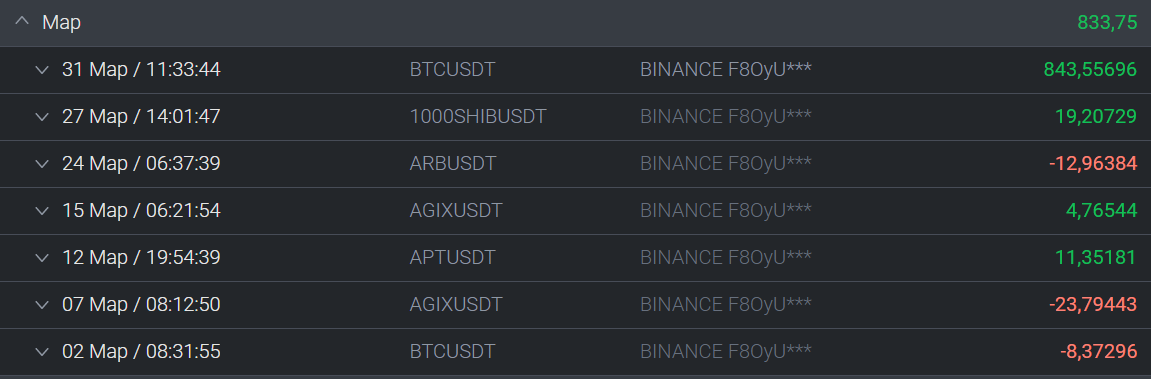
Task: Expand the 12 Мар 19:54:39 trade chevron
Action: 43,258
